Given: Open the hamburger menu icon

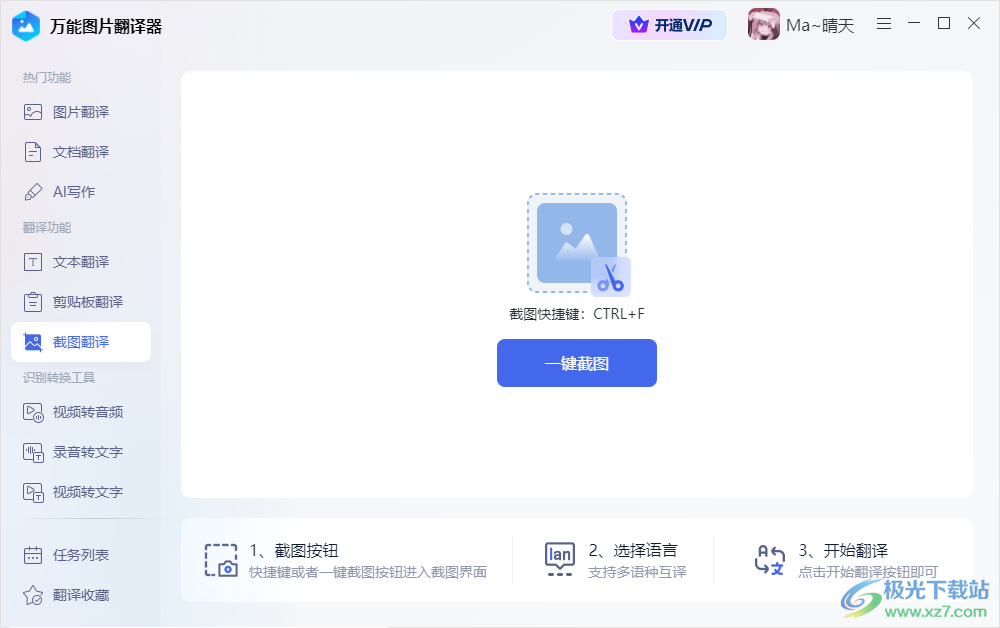Looking at the screenshot, I should pos(884,24).
